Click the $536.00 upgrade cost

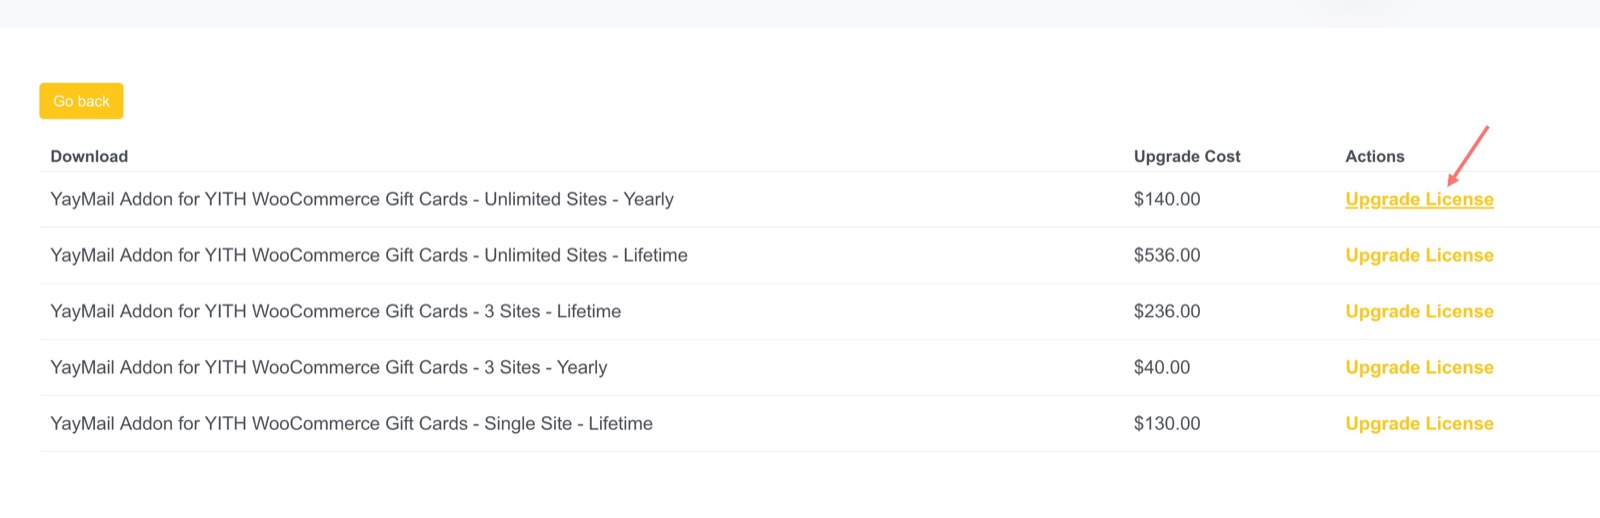click(1167, 255)
